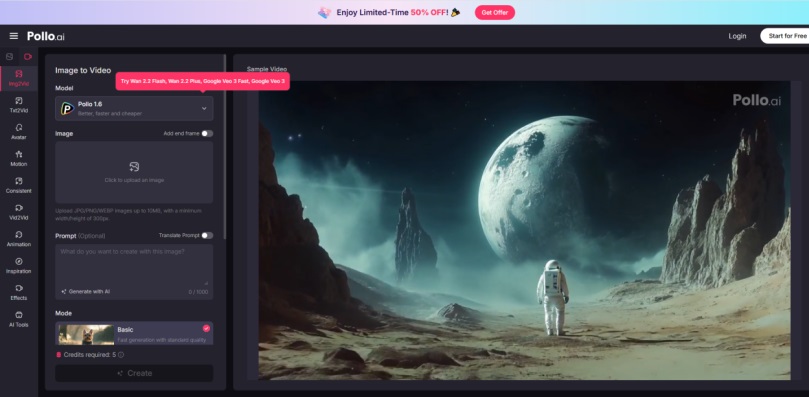Open the hamburger menu icon
Screen dimensions: 809x397
(x=14, y=36)
